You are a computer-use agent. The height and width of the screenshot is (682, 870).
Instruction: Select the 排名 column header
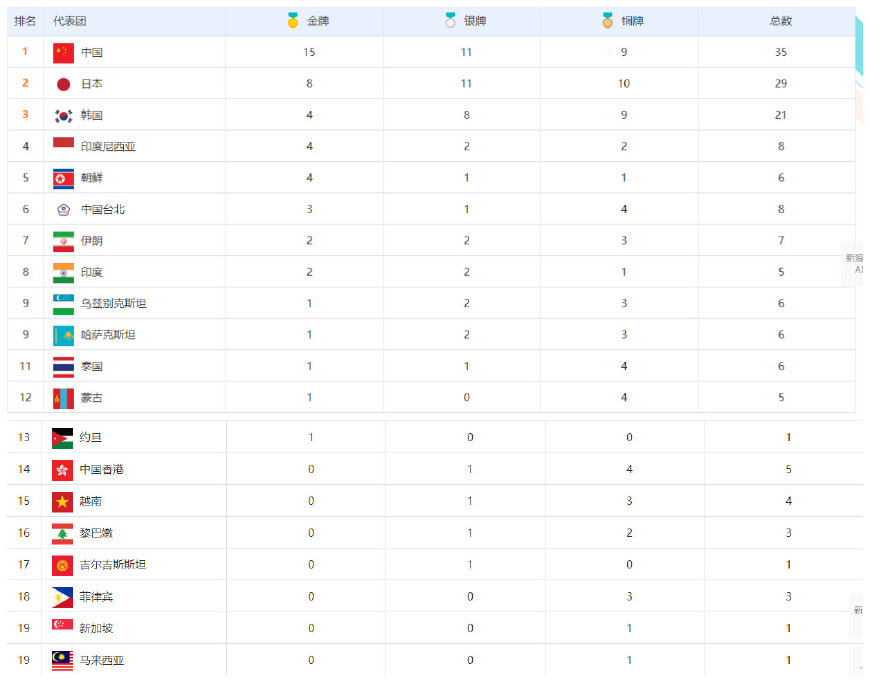[x=25, y=21]
